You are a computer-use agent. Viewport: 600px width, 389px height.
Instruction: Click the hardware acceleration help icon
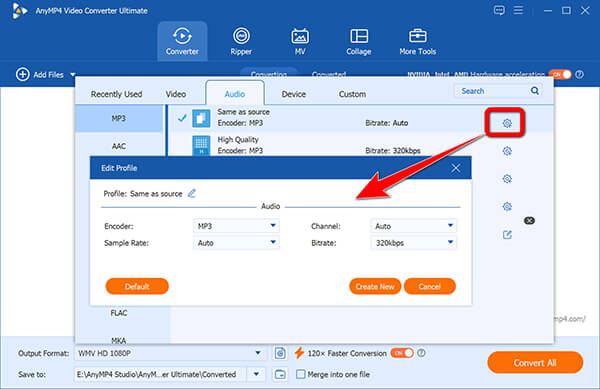coord(580,75)
